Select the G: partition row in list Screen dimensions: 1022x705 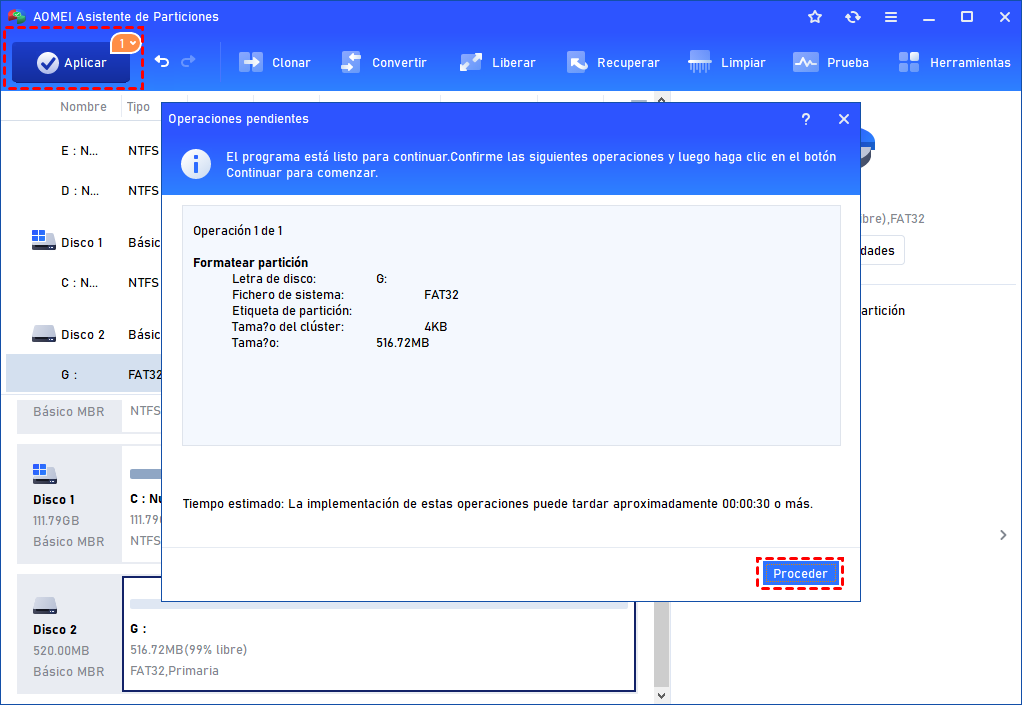tap(80, 375)
